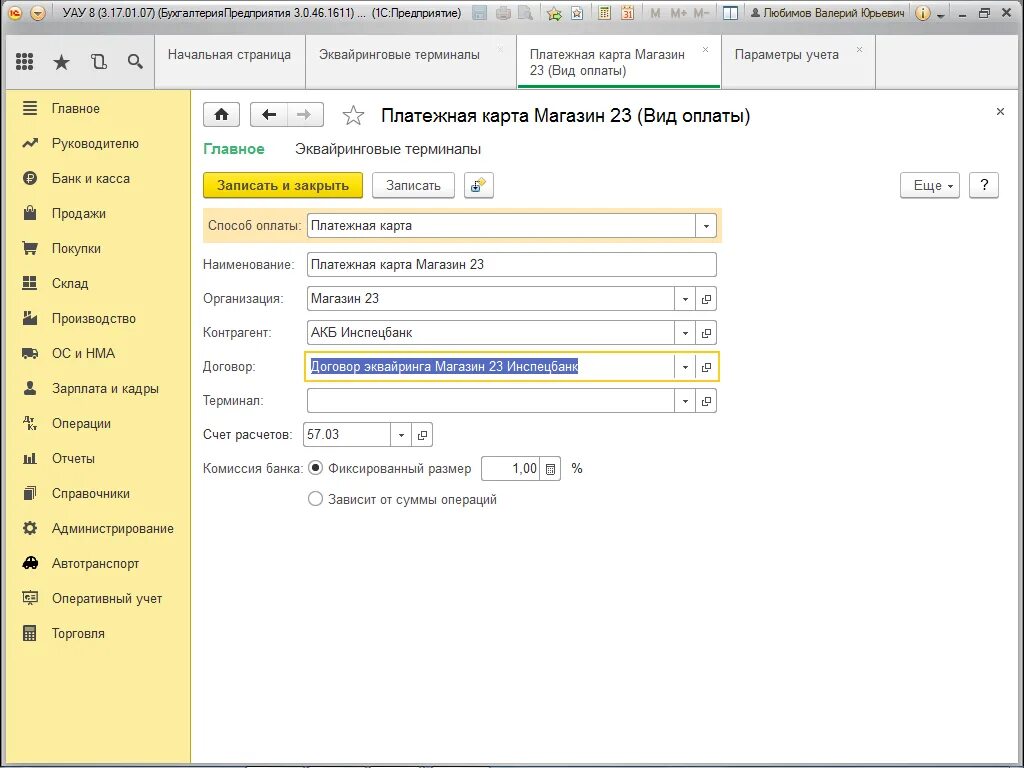Viewport: 1024px width, 768px height.
Task: Open title bar dropdown arrow near logo
Action: (x=38, y=13)
